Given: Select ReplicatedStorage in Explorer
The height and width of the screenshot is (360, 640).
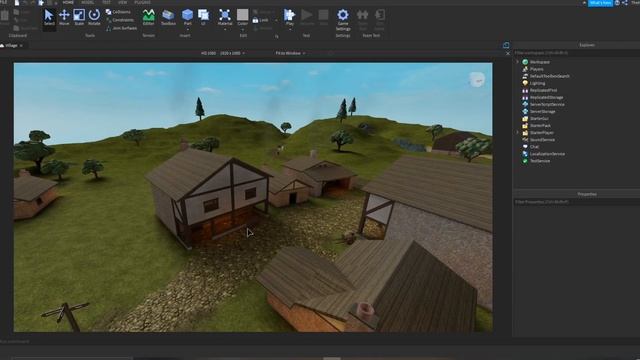Looking at the screenshot, I should point(547,98).
